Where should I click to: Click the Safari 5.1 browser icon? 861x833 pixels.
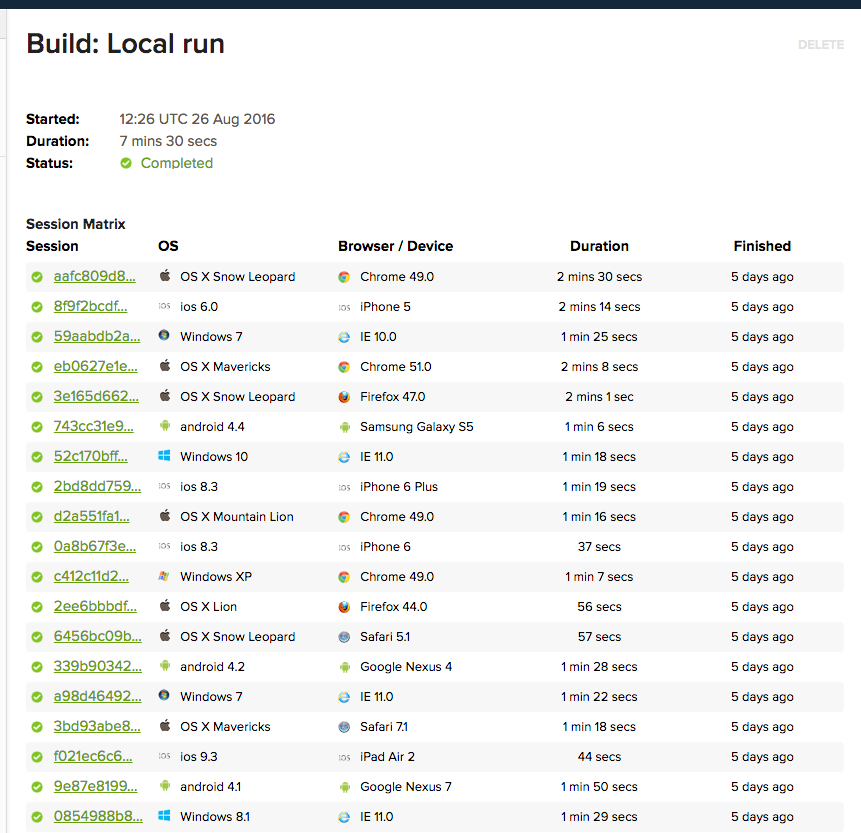344,637
